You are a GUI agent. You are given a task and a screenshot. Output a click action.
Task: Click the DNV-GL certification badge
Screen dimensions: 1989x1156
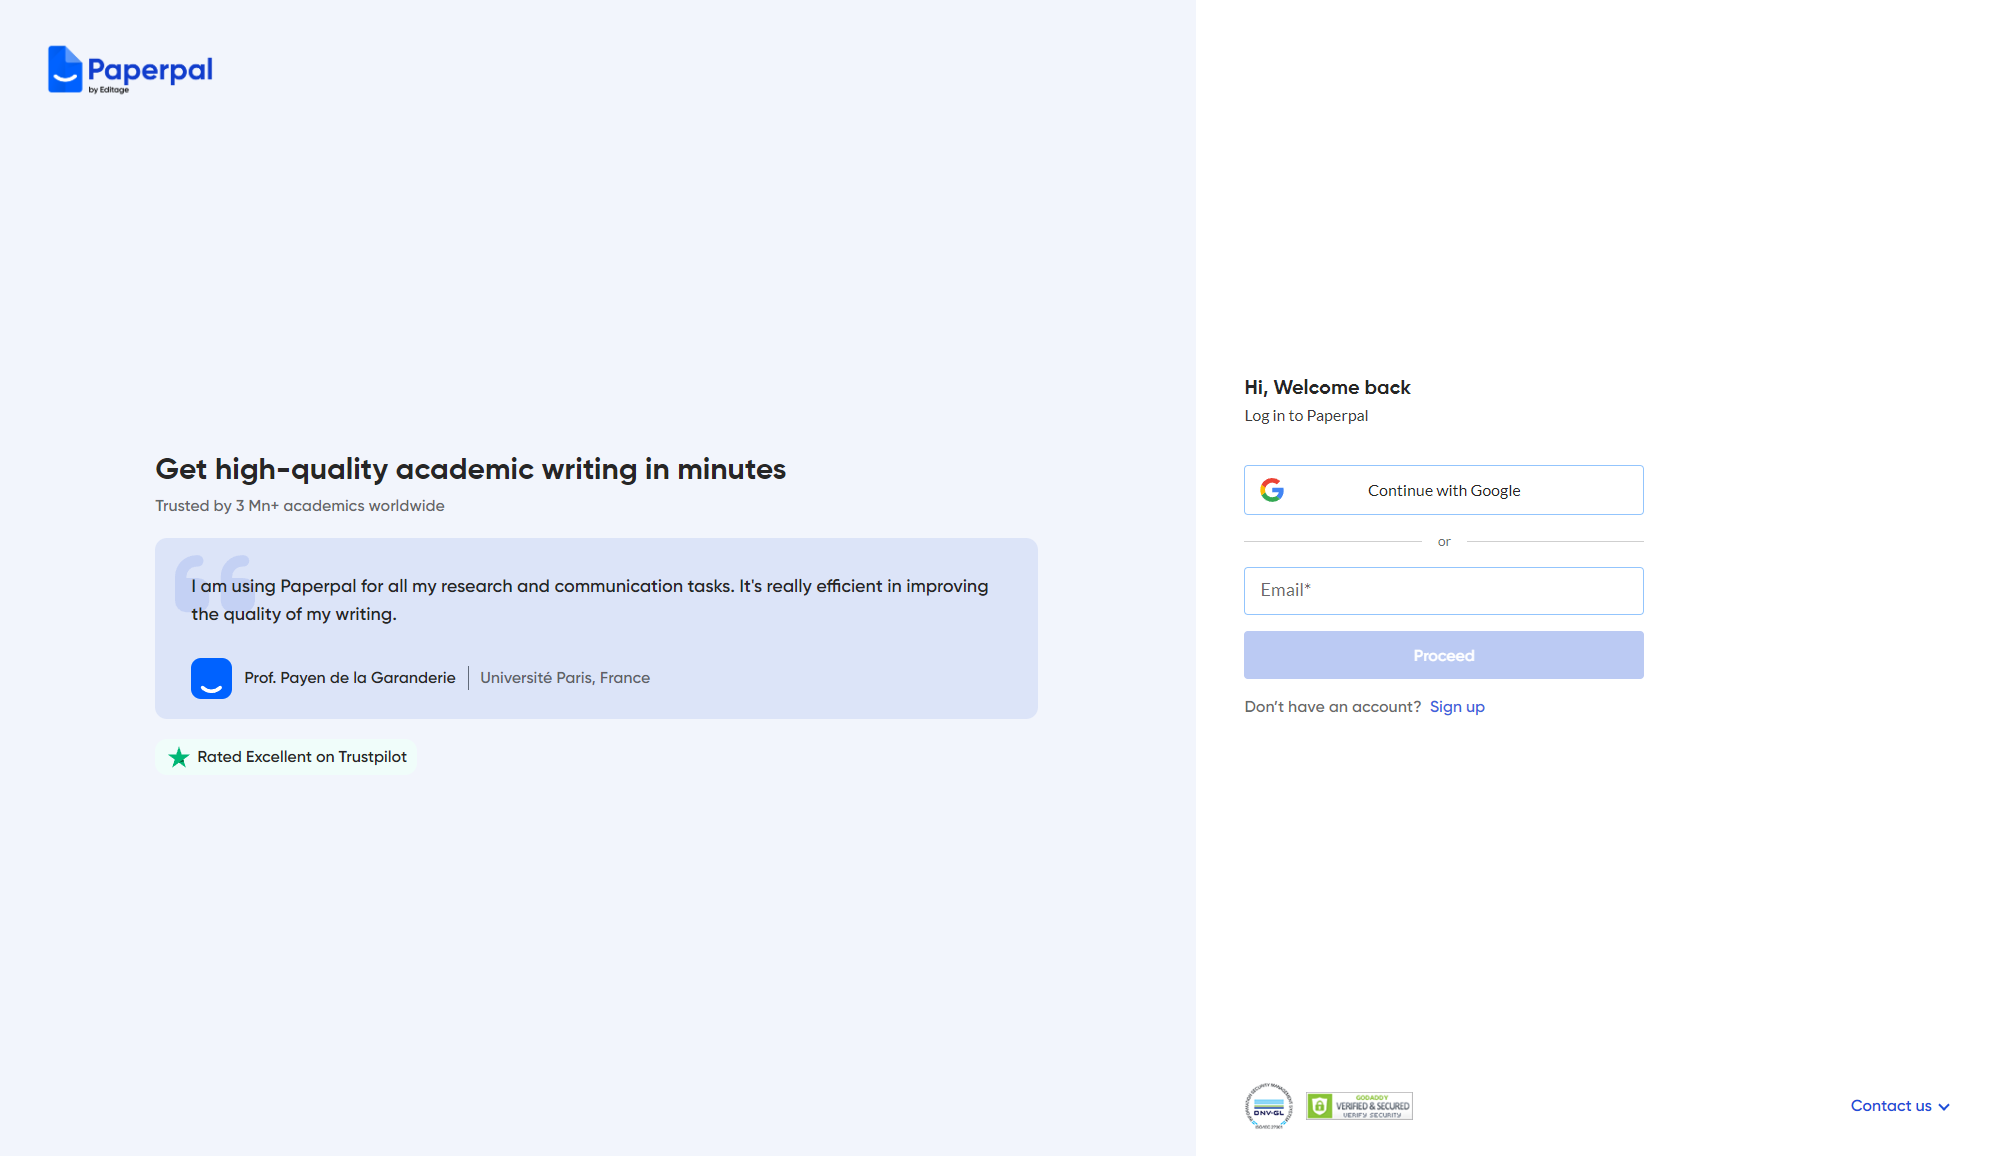coord(1269,1106)
